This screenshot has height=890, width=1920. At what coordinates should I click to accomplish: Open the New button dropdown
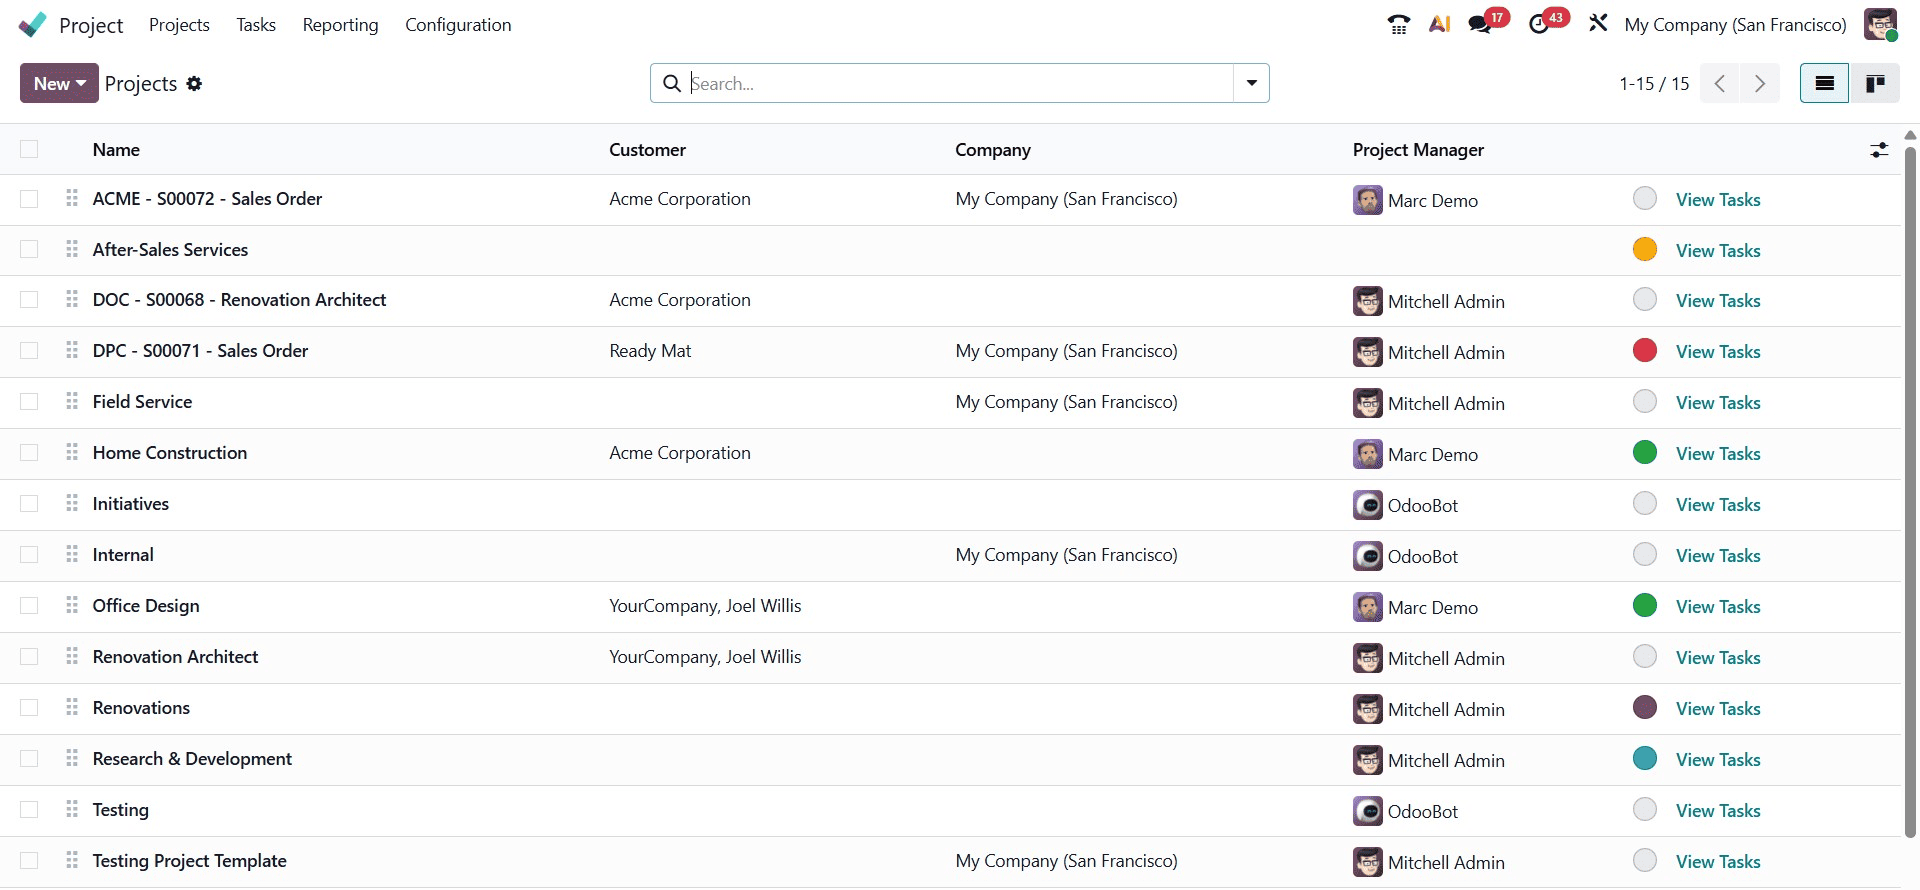pos(59,83)
